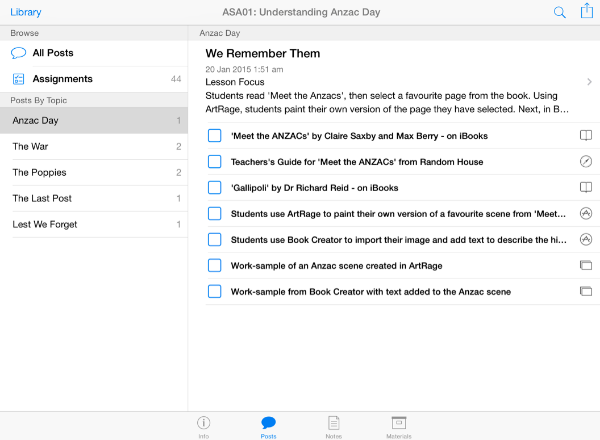Select The Last Post topic
The height and width of the screenshot is (440, 600).
tap(94, 198)
